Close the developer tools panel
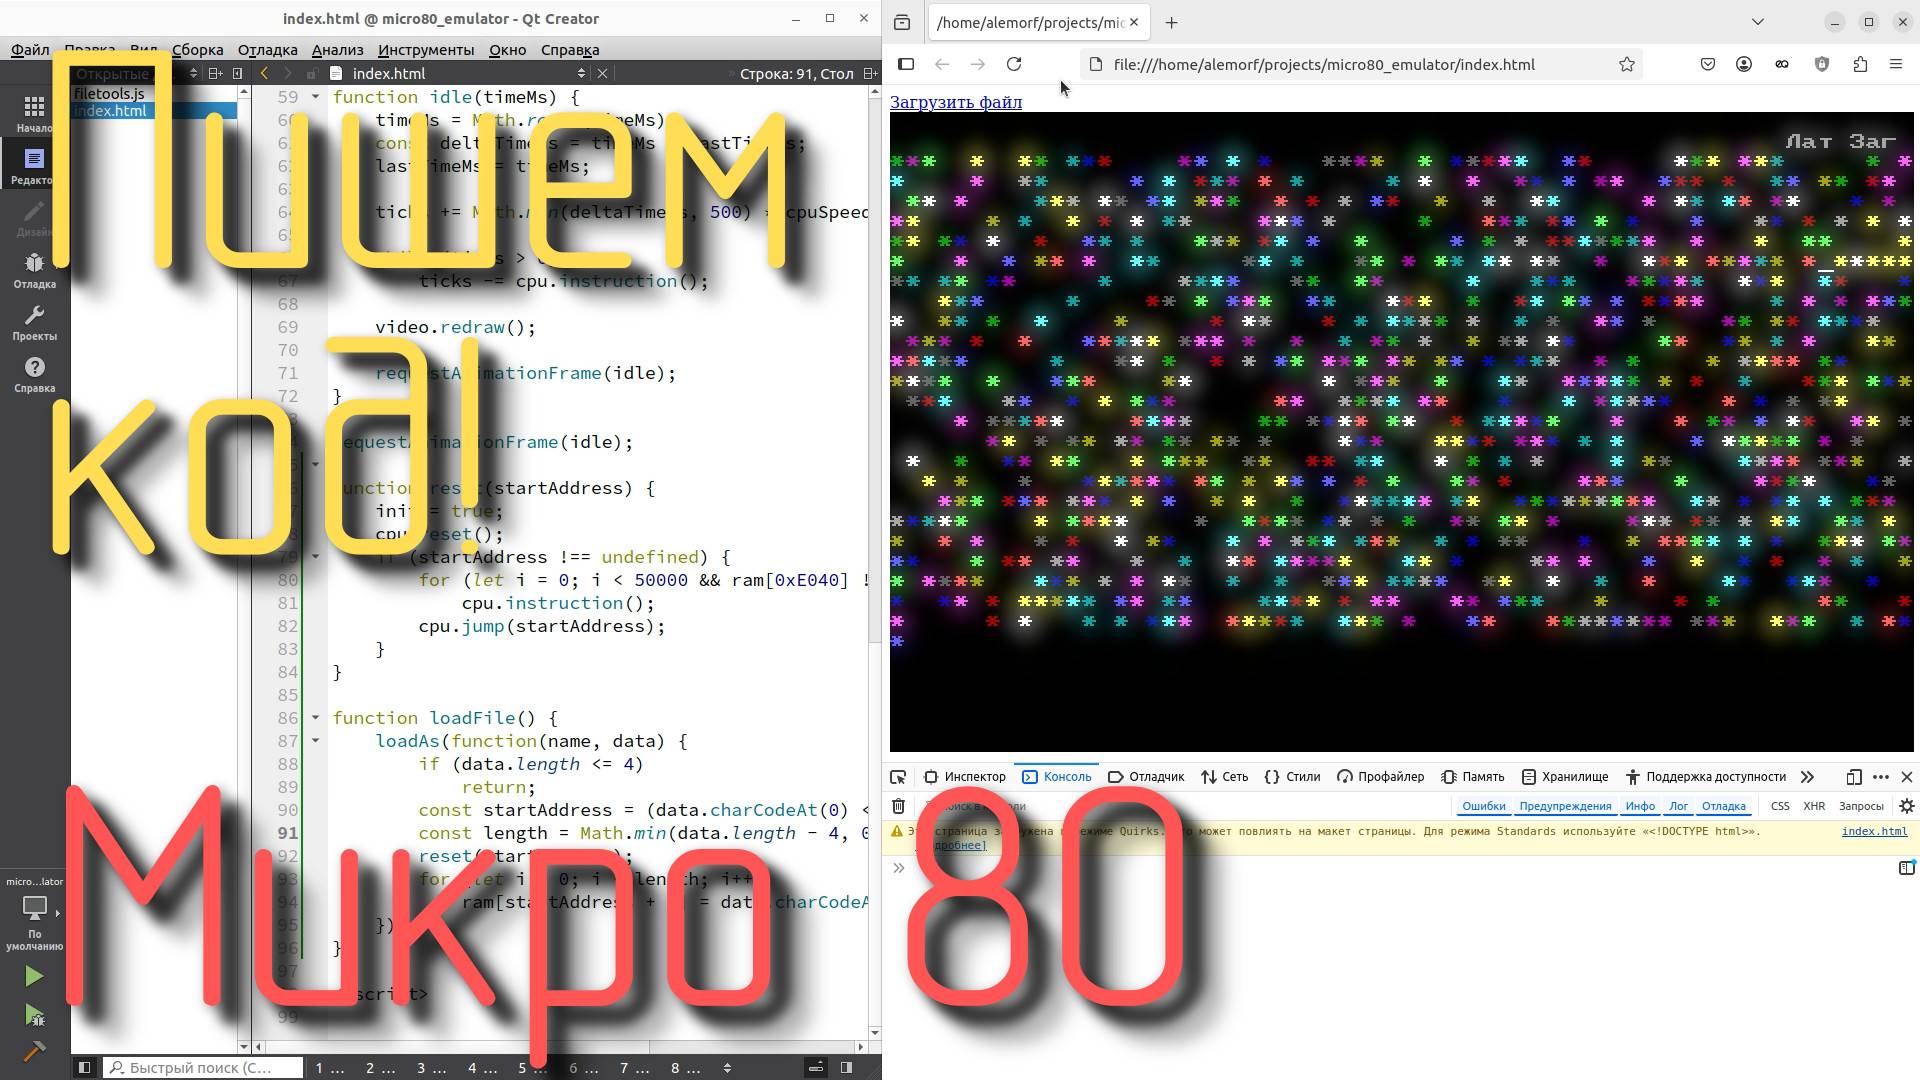The image size is (1920, 1080). 1907,777
